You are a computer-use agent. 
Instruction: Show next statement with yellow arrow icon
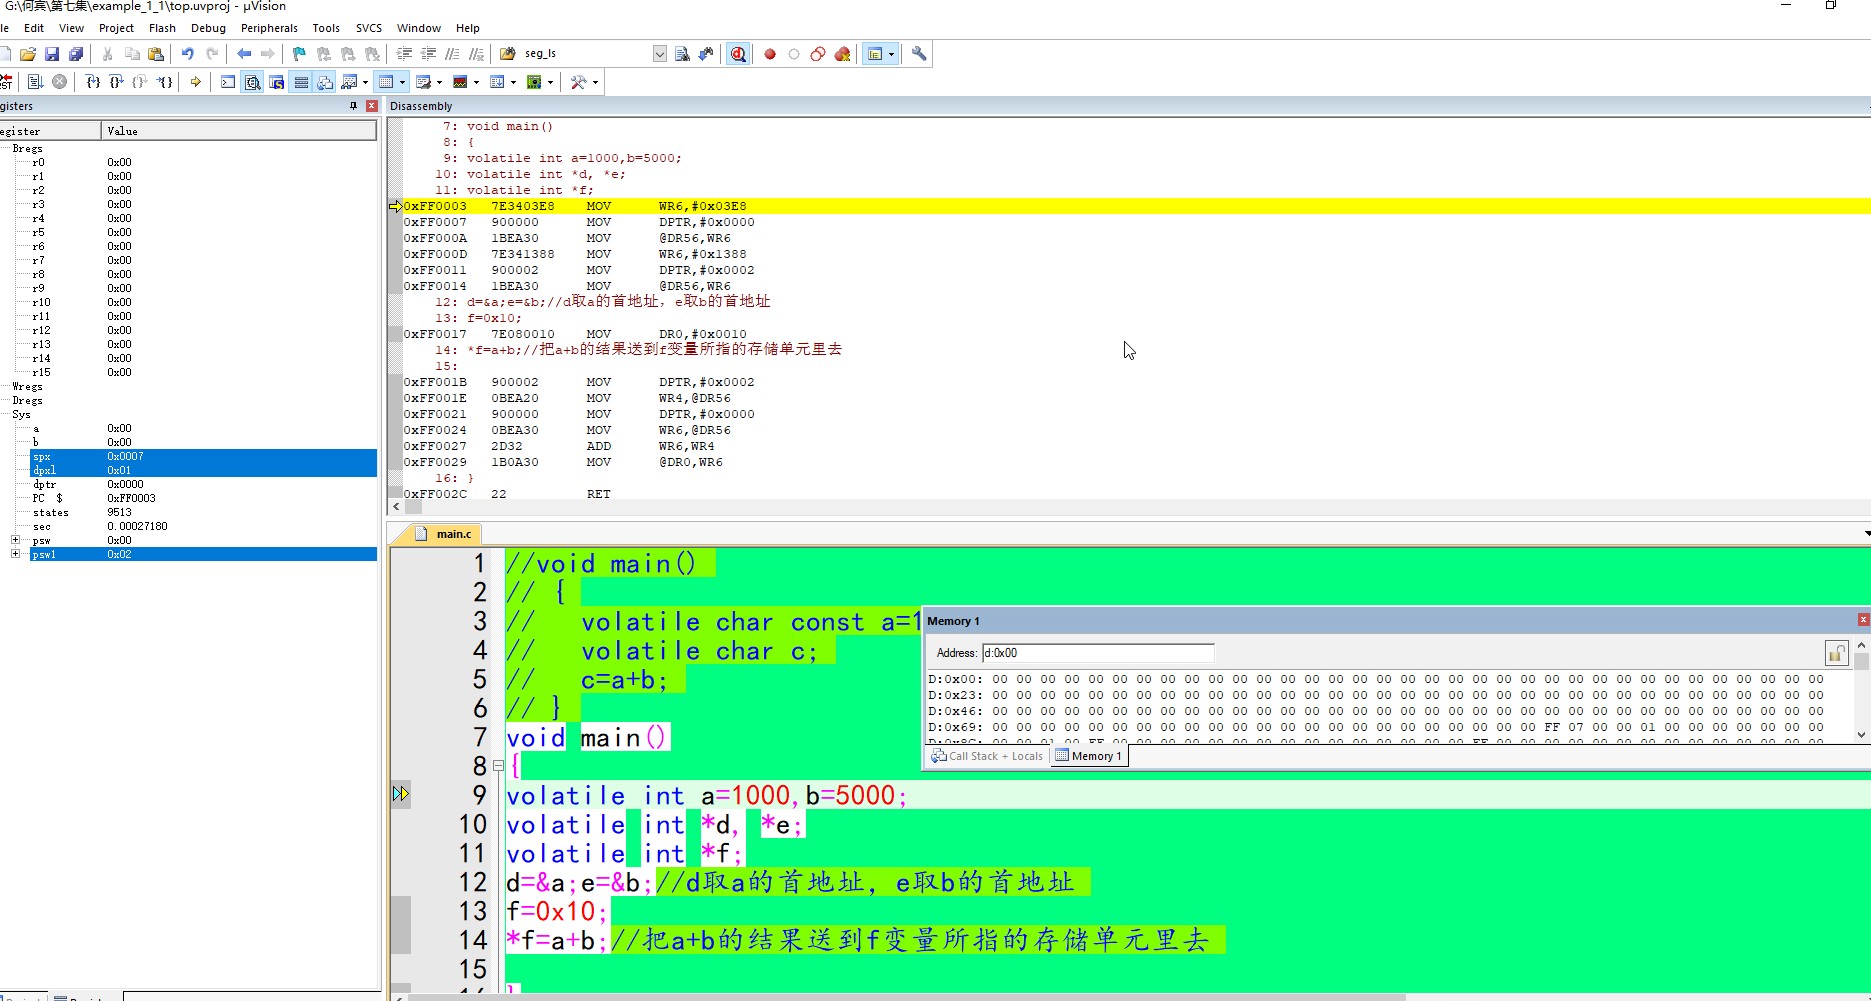(x=196, y=82)
